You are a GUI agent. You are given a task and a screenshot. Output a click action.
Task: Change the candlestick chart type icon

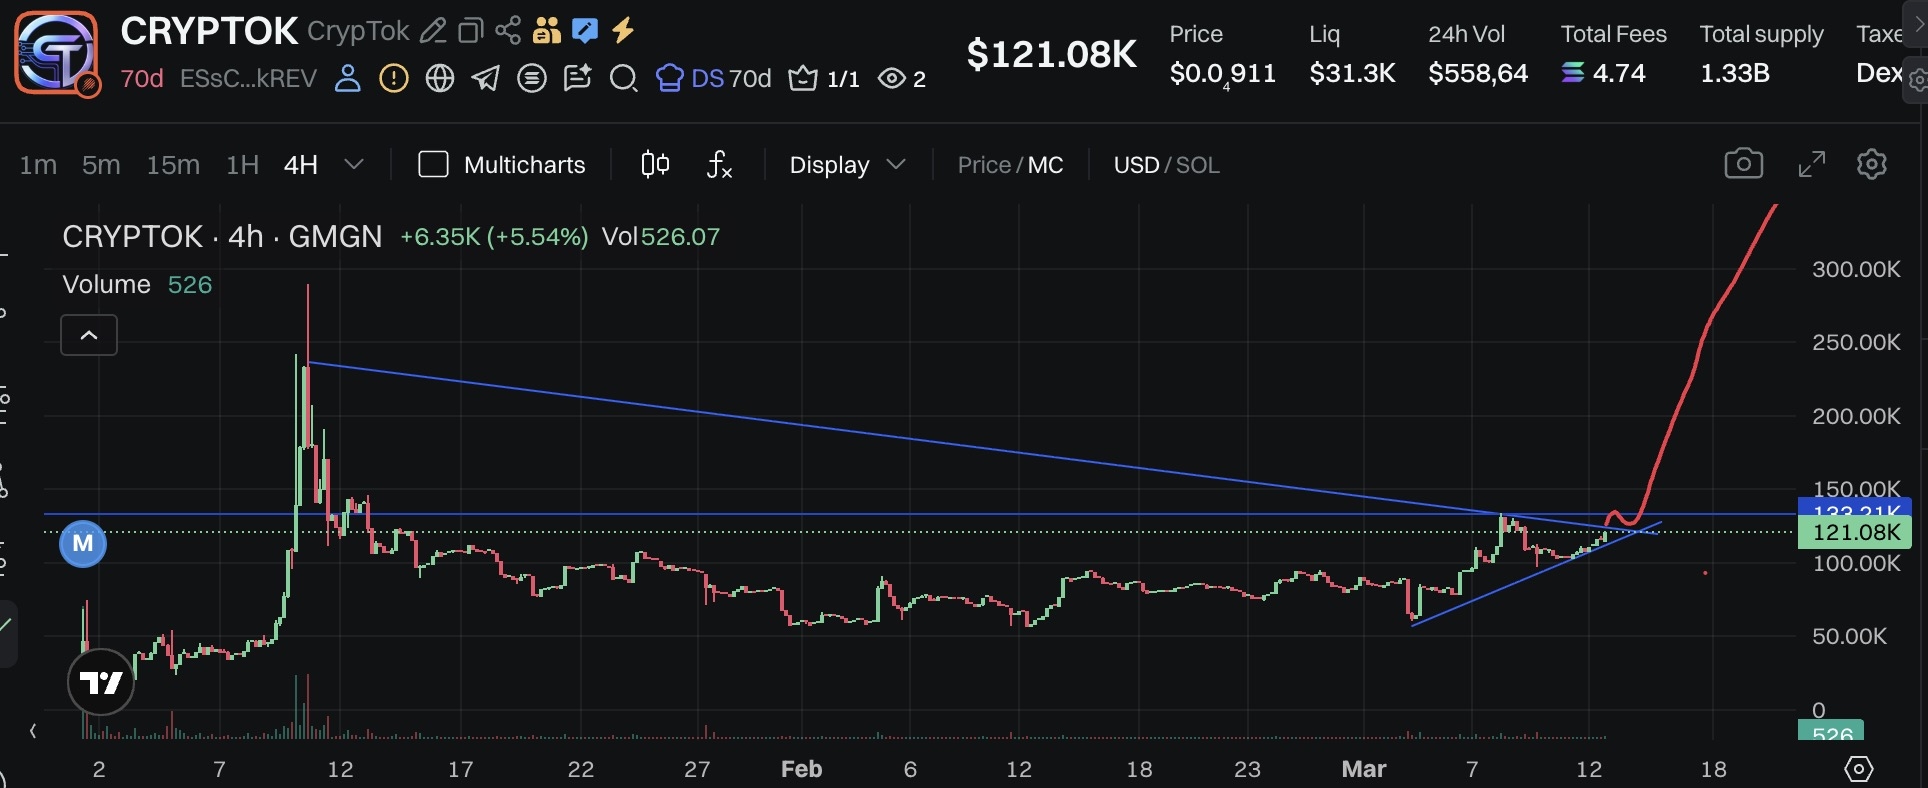click(655, 164)
